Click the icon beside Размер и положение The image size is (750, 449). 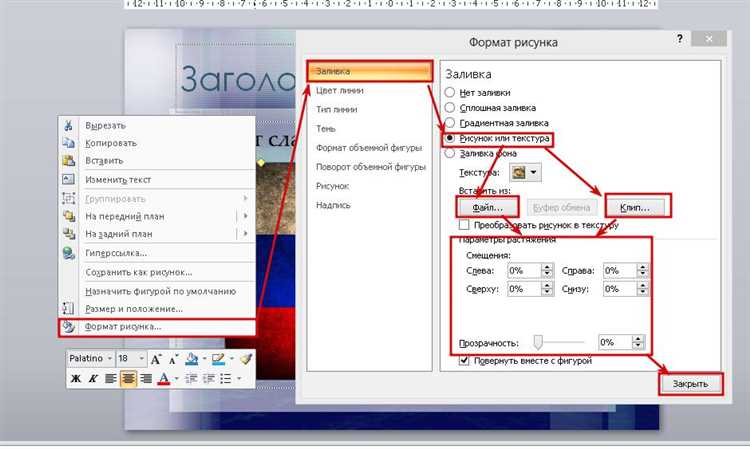tap(68, 309)
